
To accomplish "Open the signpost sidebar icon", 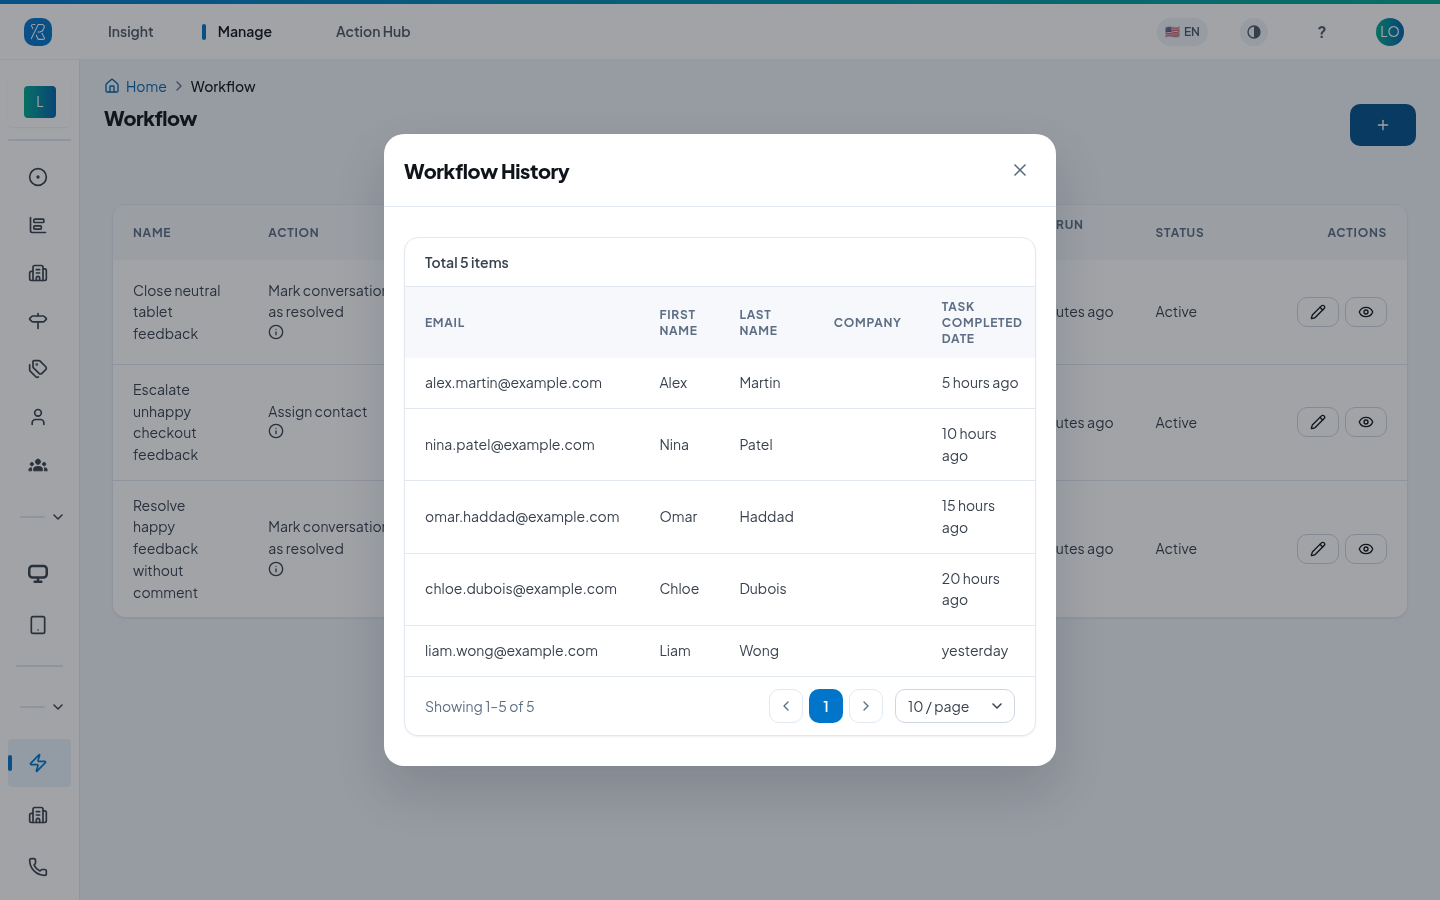I will [38, 321].
